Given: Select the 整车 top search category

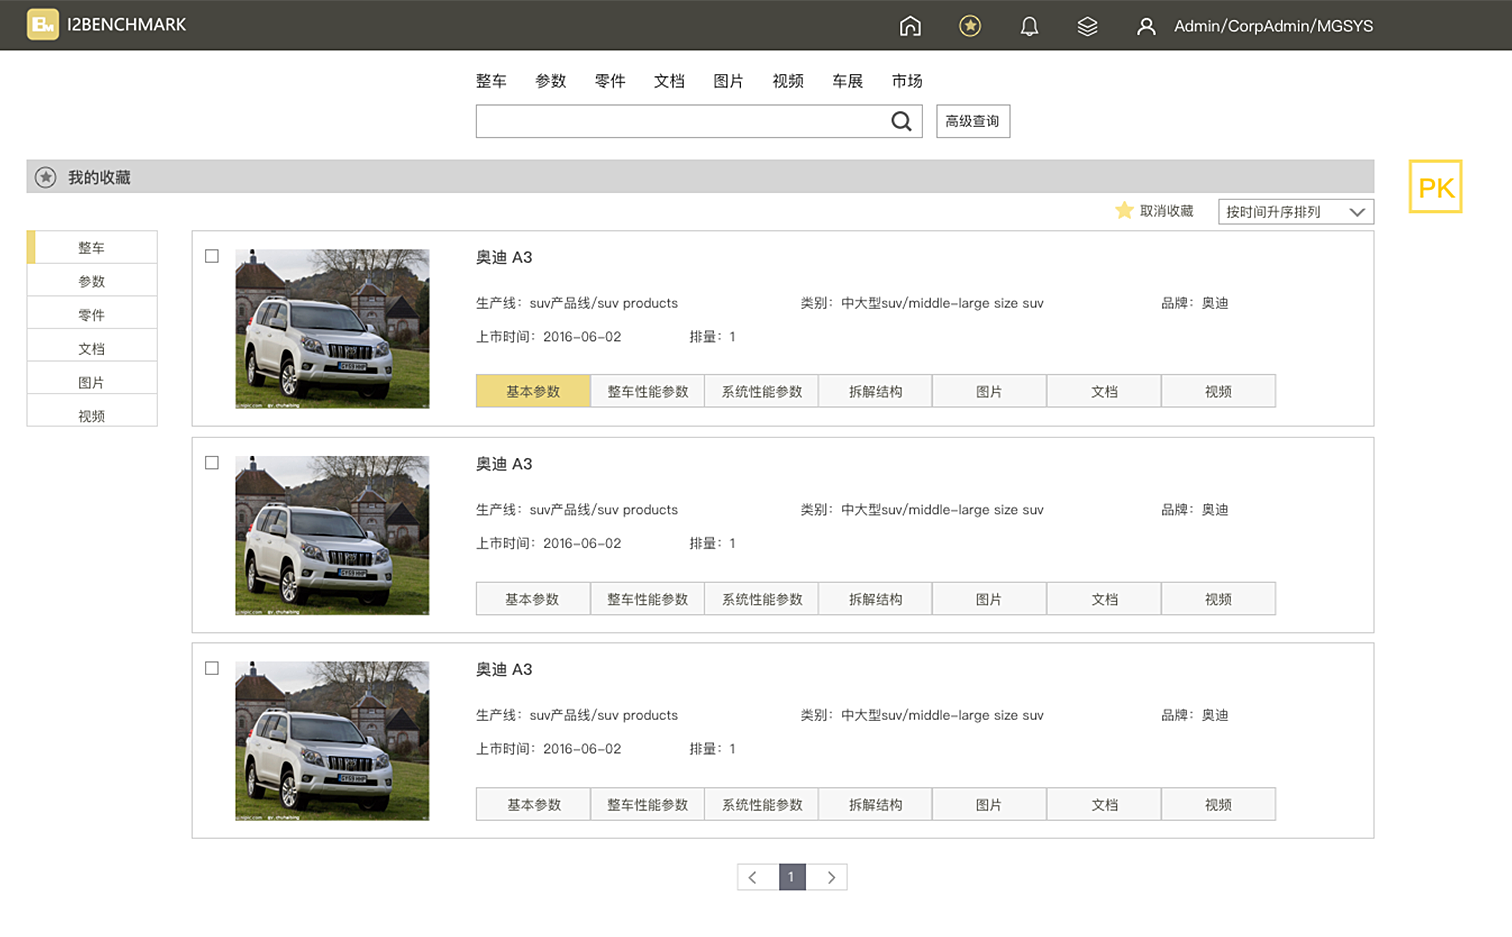Looking at the screenshot, I should [491, 81].
